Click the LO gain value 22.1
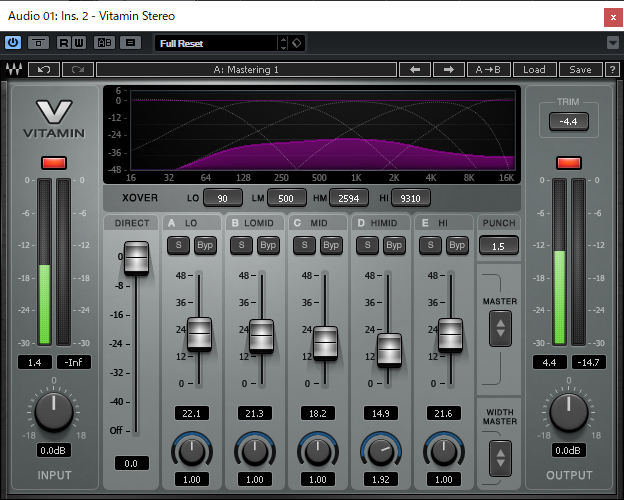 [x=191, y=413]
